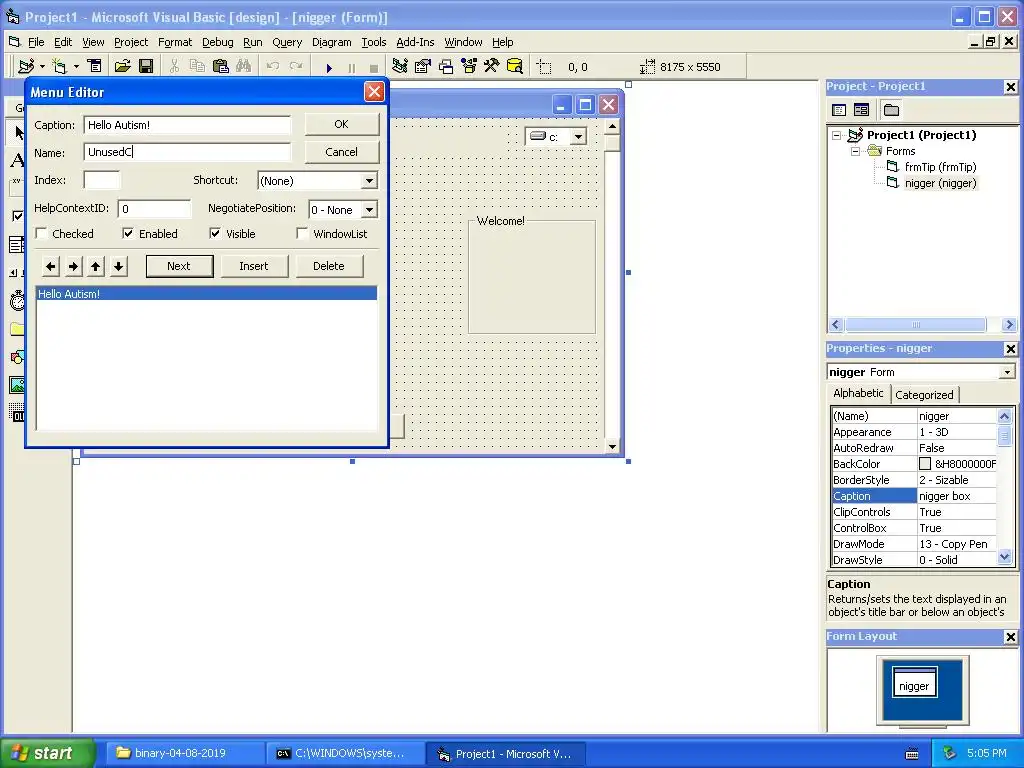The height and width of the screenshot is (768, 1024).
Task: Click View Object icon in Project panel
Action: 861,110
